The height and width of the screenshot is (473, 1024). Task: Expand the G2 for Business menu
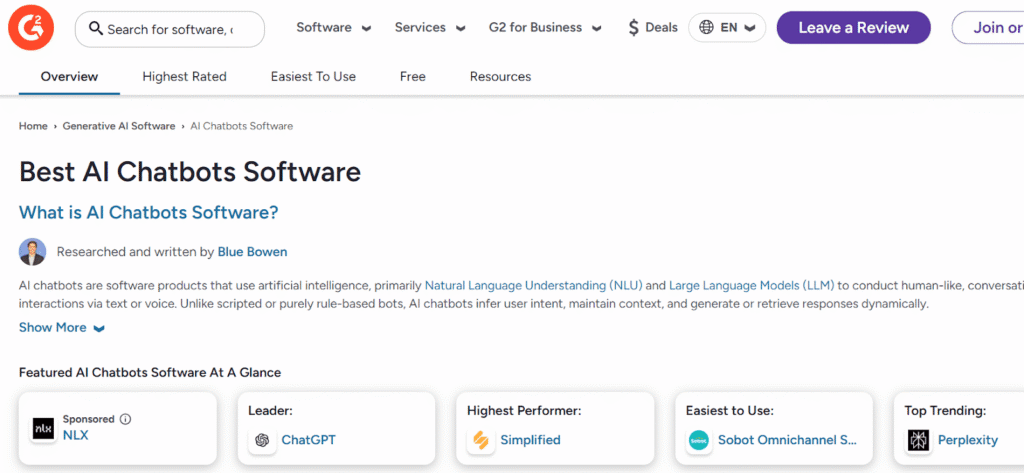[x=545, y=28]
